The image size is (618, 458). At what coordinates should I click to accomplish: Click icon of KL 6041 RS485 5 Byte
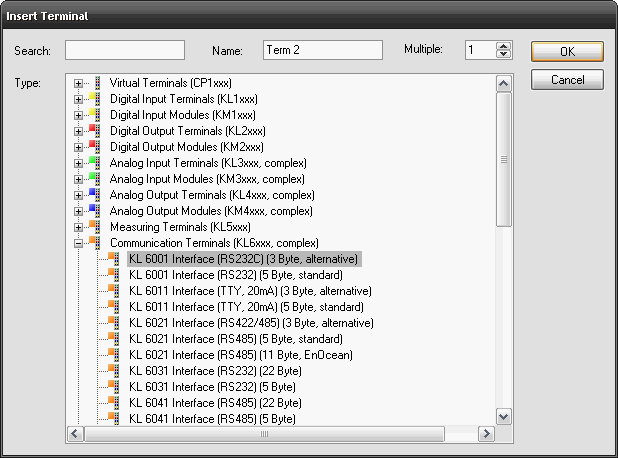point(114,419)
